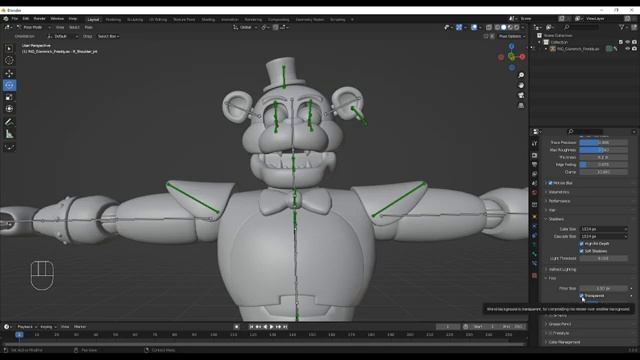Open the outliner filter funnel icon
This screenshot has height=360, width=640.
coord(622,27)
